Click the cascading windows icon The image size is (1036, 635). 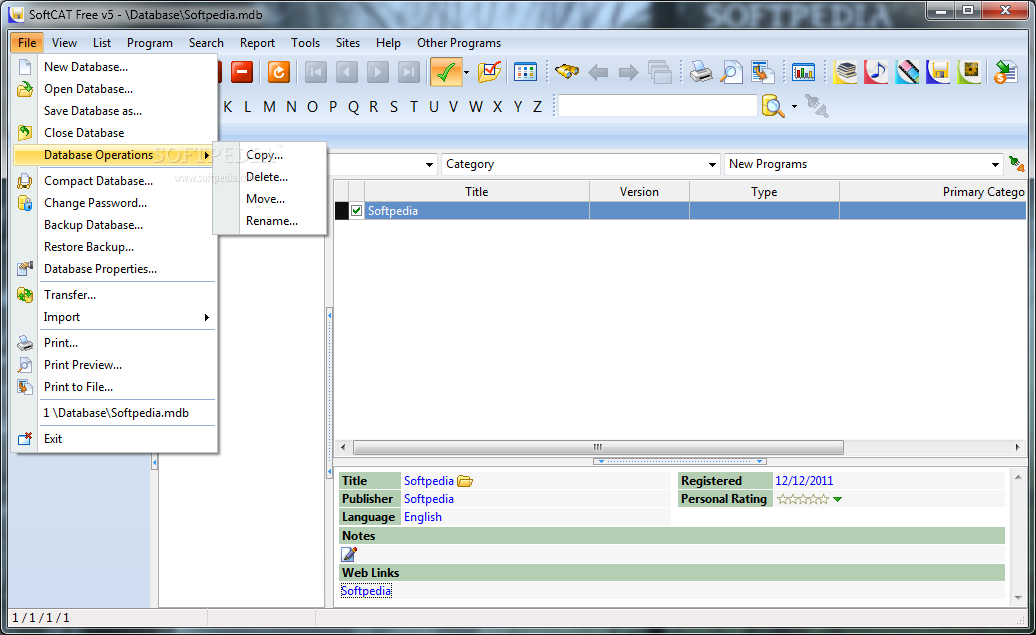[659, 72]
